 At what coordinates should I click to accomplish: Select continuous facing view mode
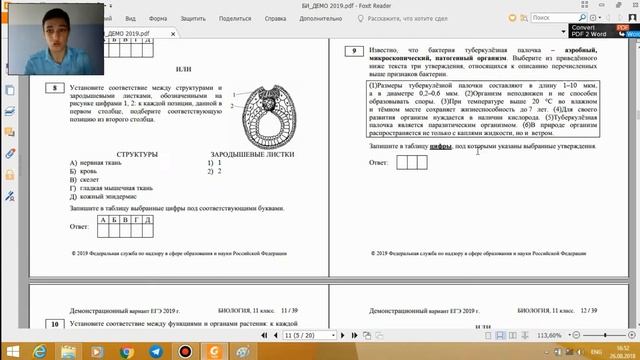525,335
